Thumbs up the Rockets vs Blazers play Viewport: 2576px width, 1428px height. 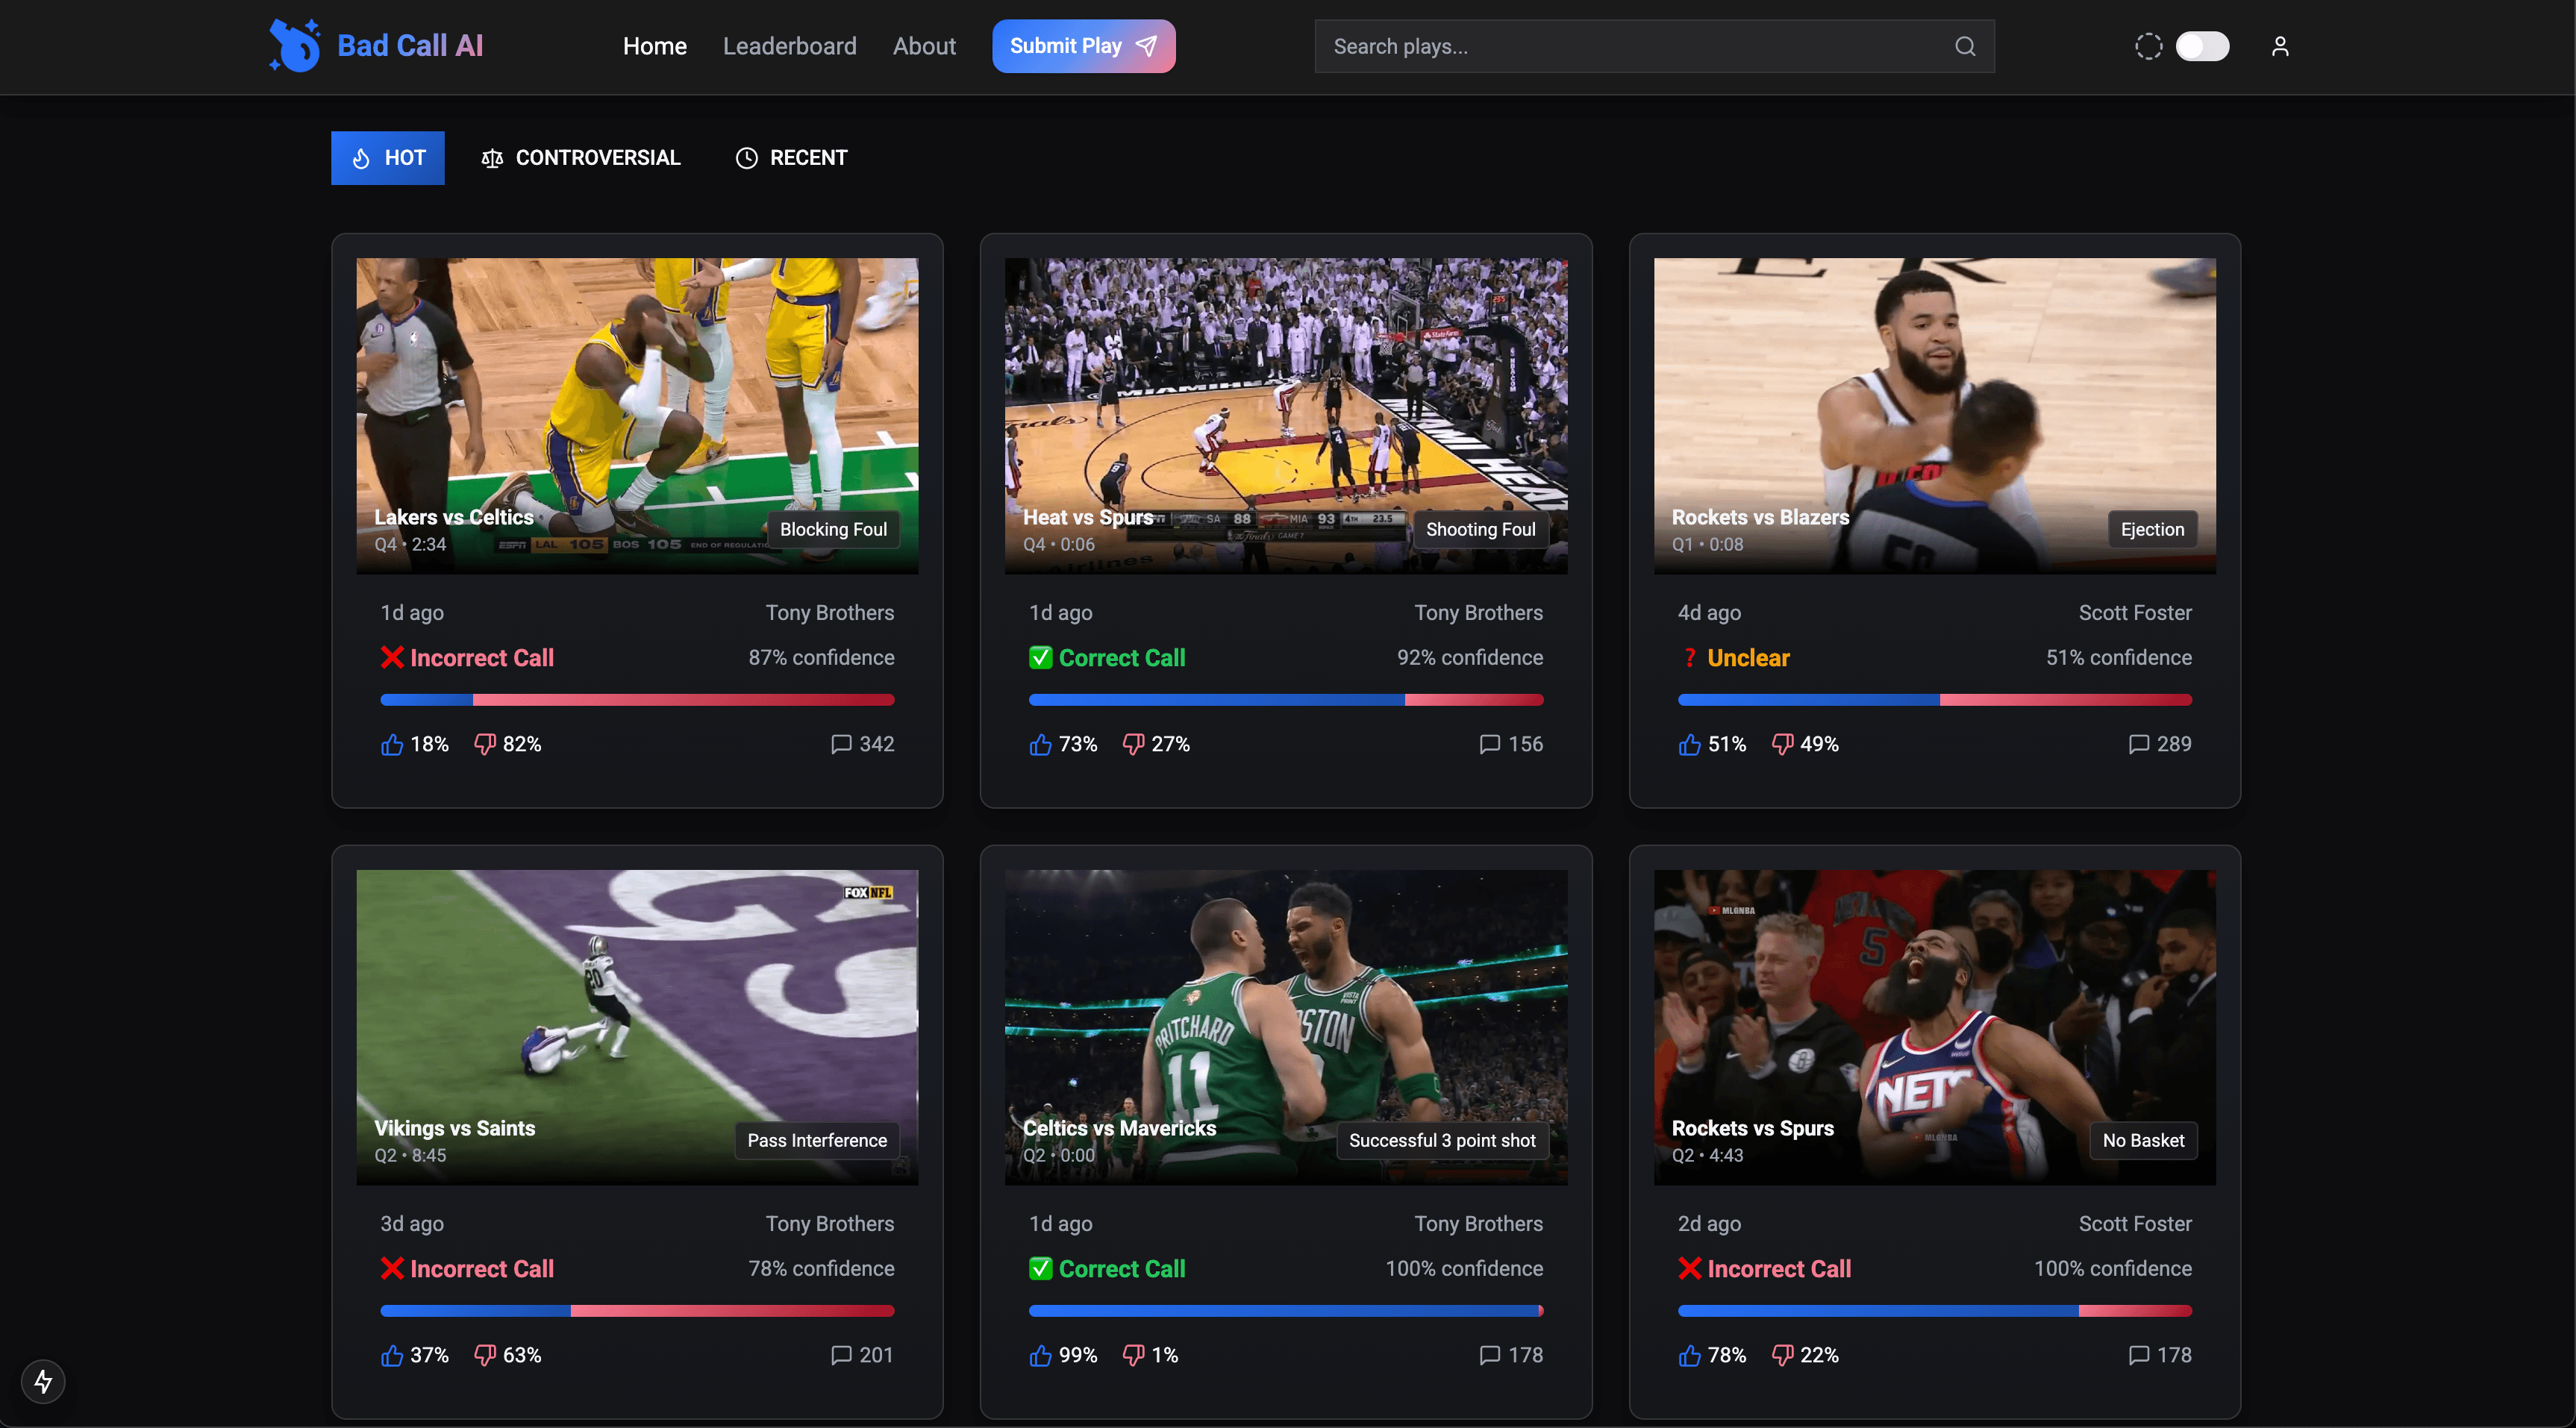pyautogui.click(x=1690, y=744)
